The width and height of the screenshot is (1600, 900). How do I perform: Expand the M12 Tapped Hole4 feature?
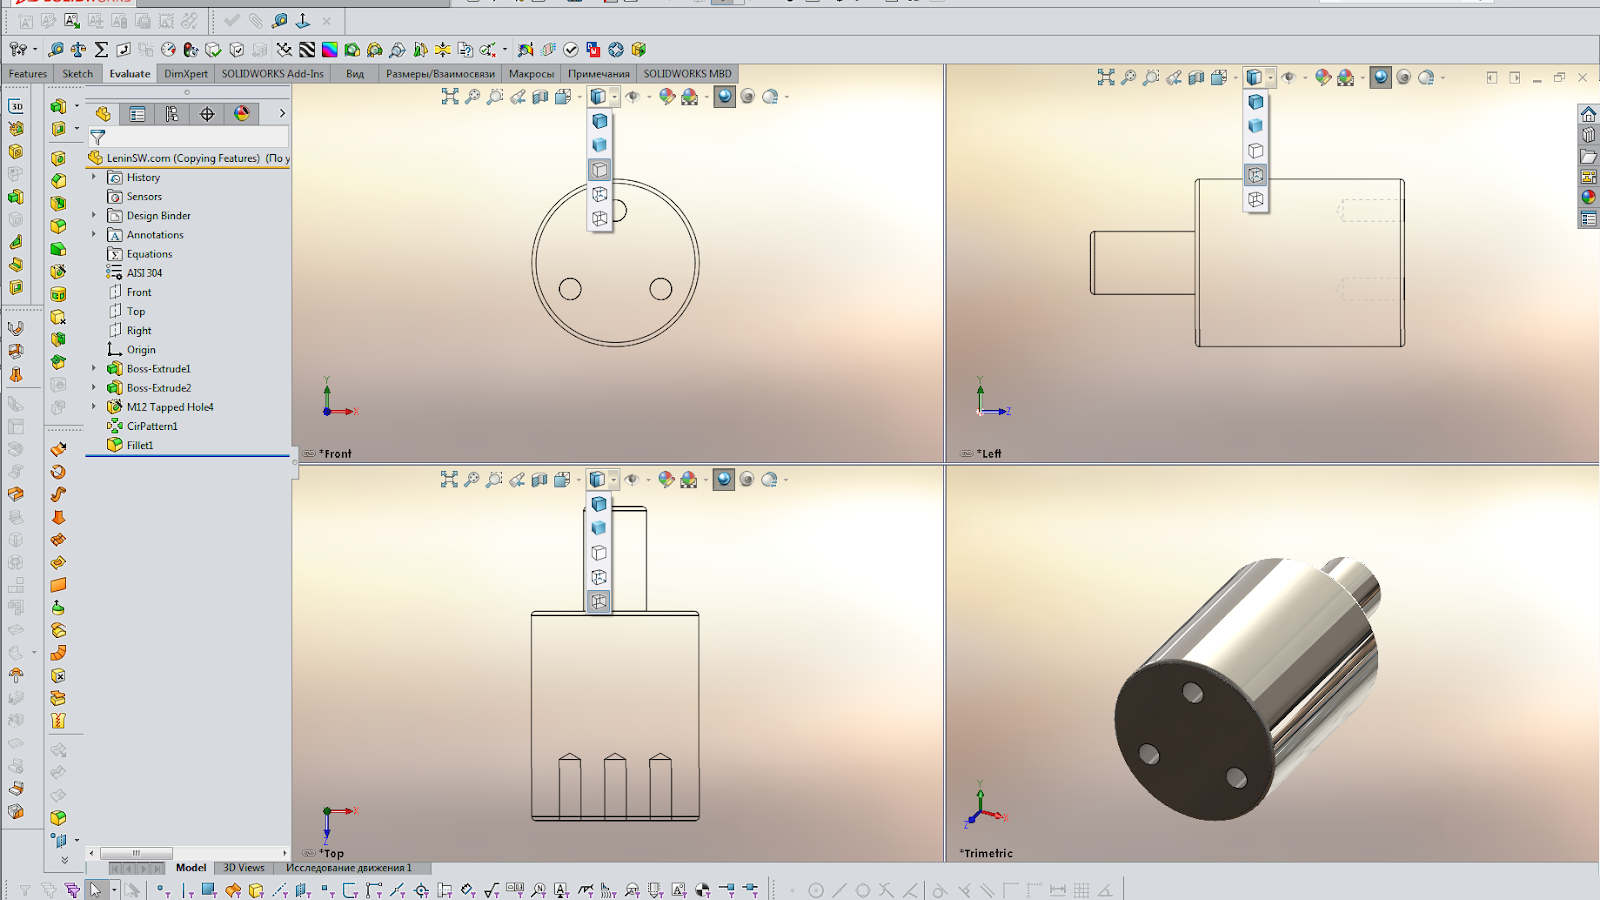(x=93, y=407)
